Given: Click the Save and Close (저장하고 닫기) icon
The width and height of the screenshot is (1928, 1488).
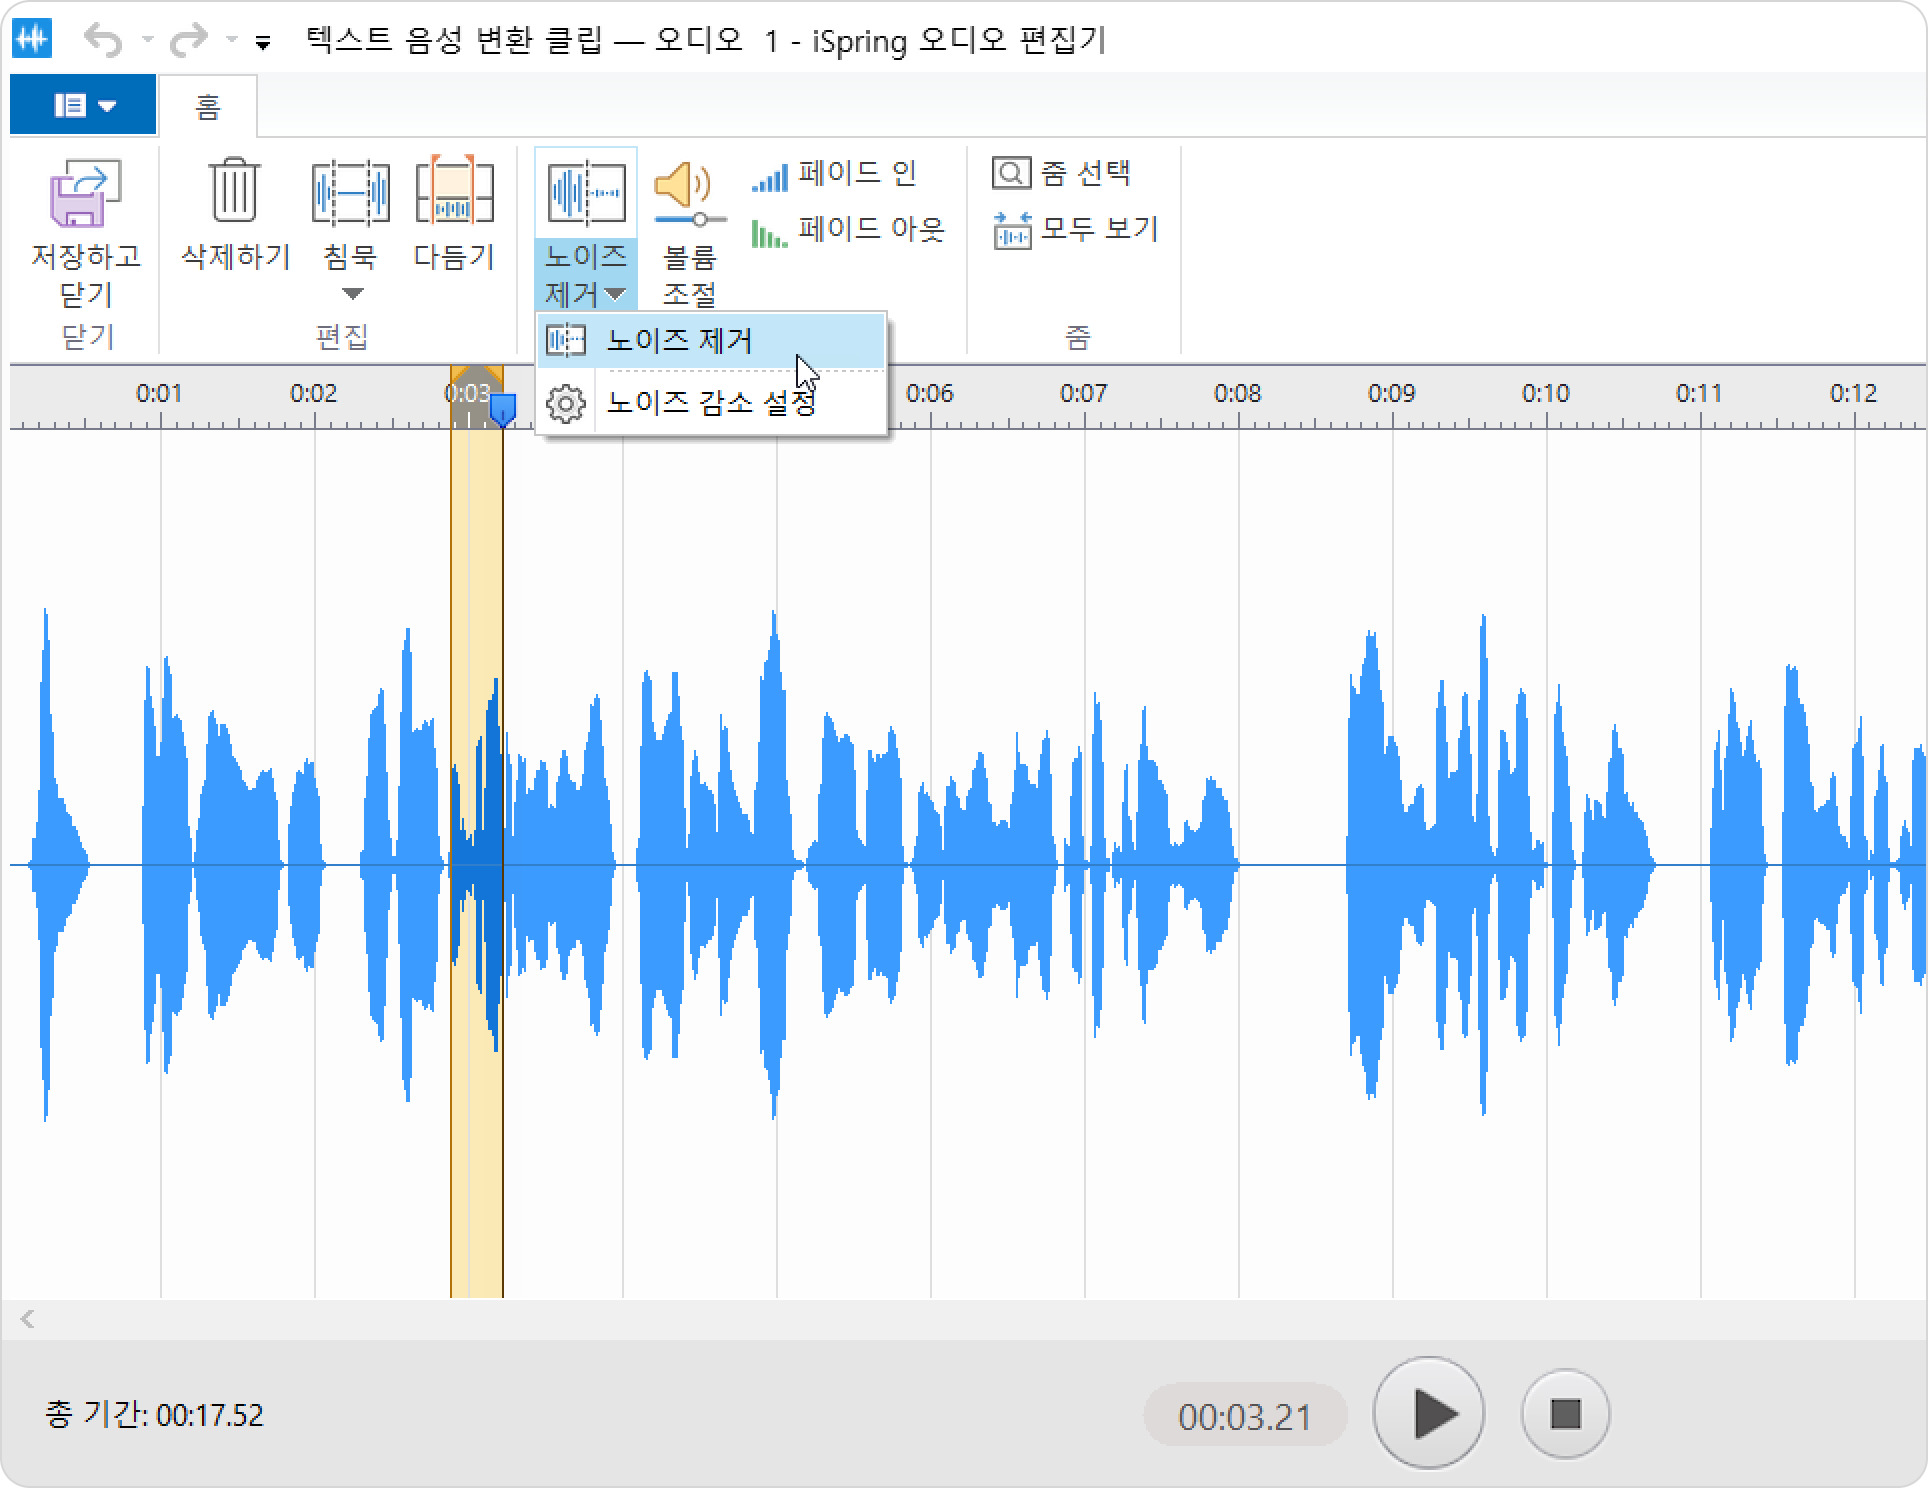Looking at the screenshot, I should 85,193.
